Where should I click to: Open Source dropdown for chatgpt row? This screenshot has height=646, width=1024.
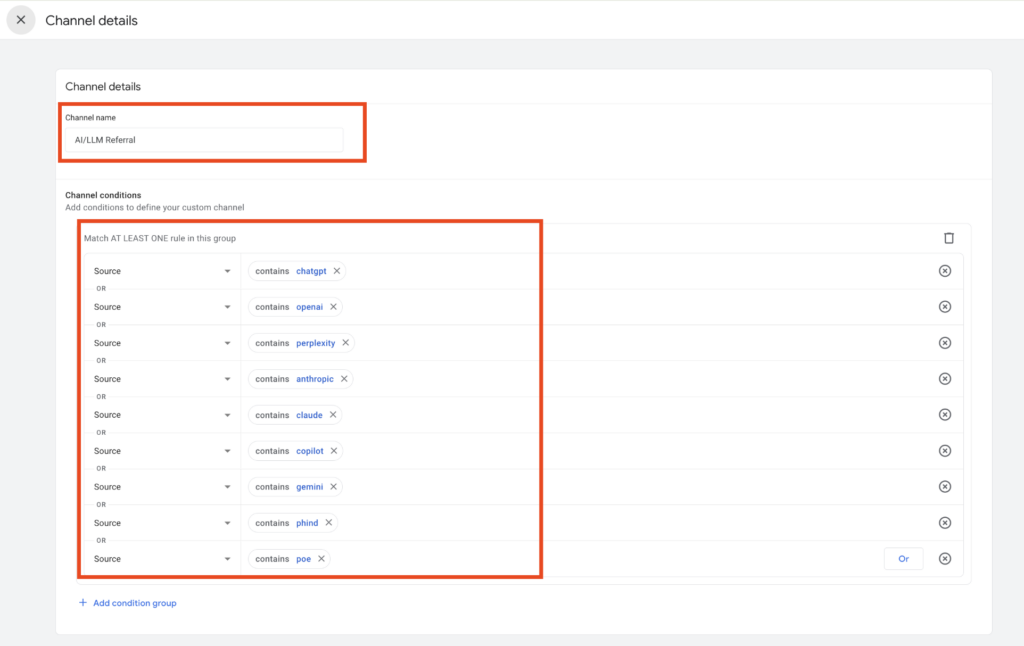(x=162, y=271)
